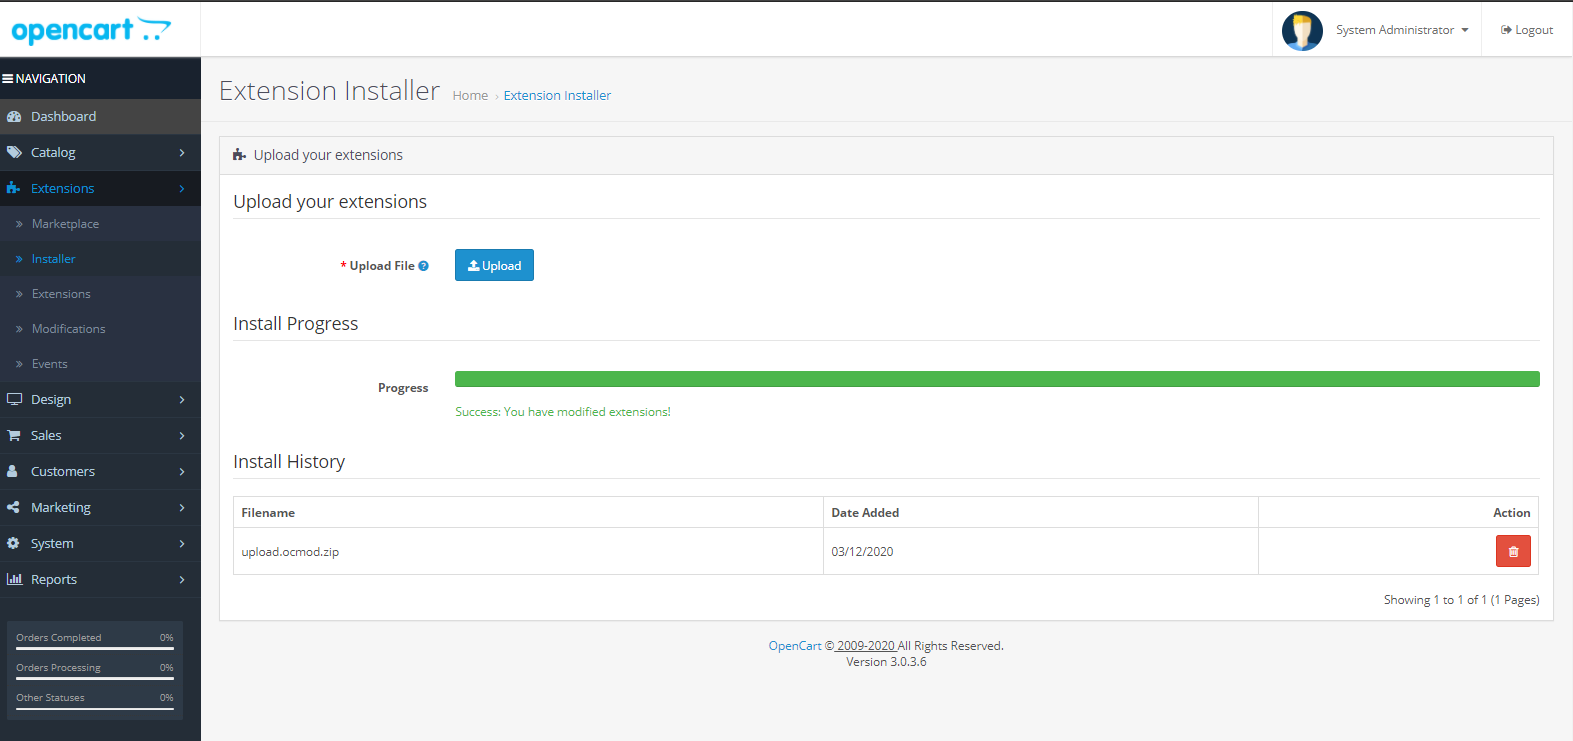Select Installer in the Extensions submenu
Viewport: 1573px width, 741px height.
pyautogui.click(x=100, y=259)
